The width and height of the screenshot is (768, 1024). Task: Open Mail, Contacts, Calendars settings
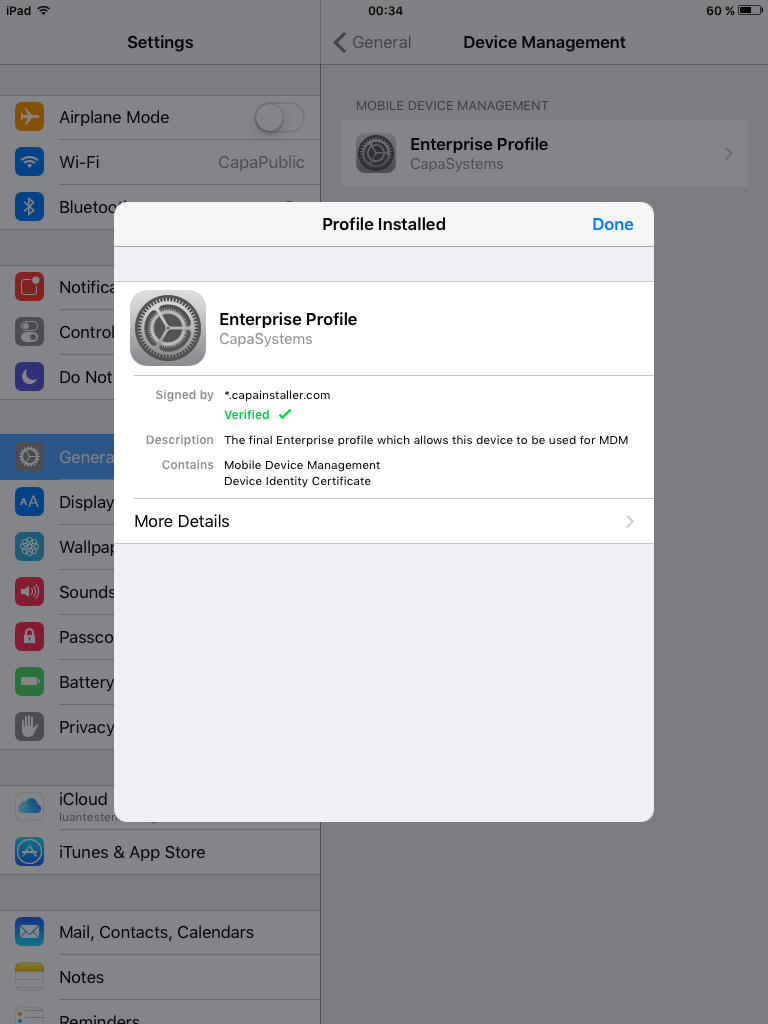160,932
